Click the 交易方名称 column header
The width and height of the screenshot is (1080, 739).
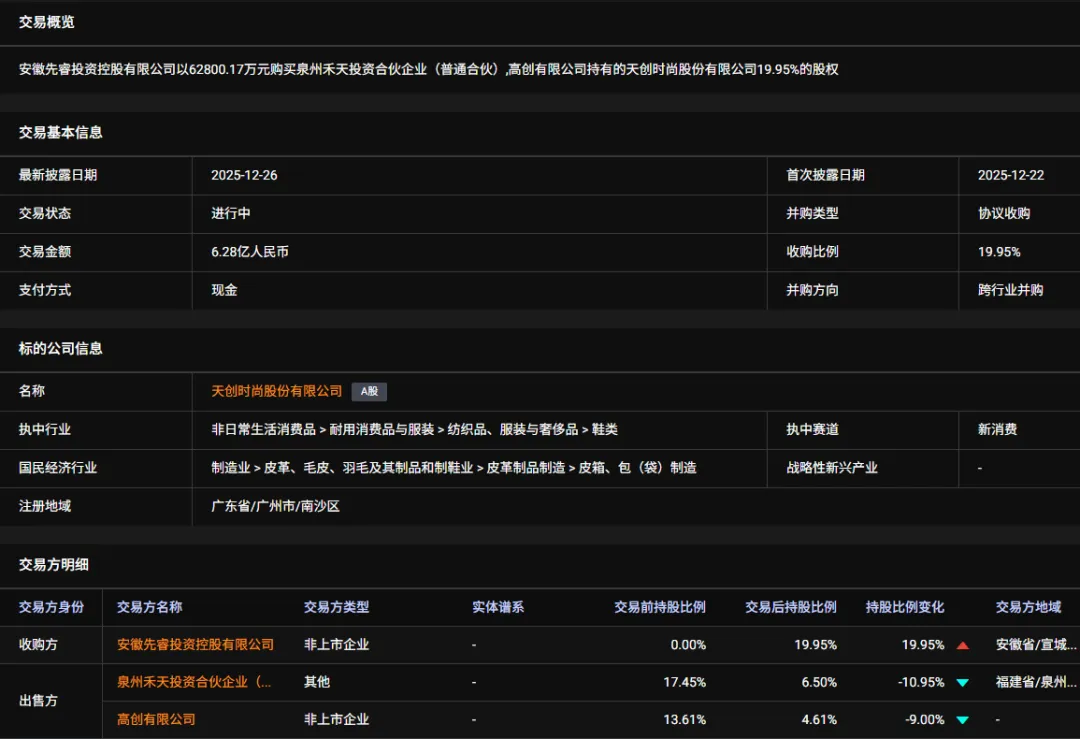(x=149, y=607)
